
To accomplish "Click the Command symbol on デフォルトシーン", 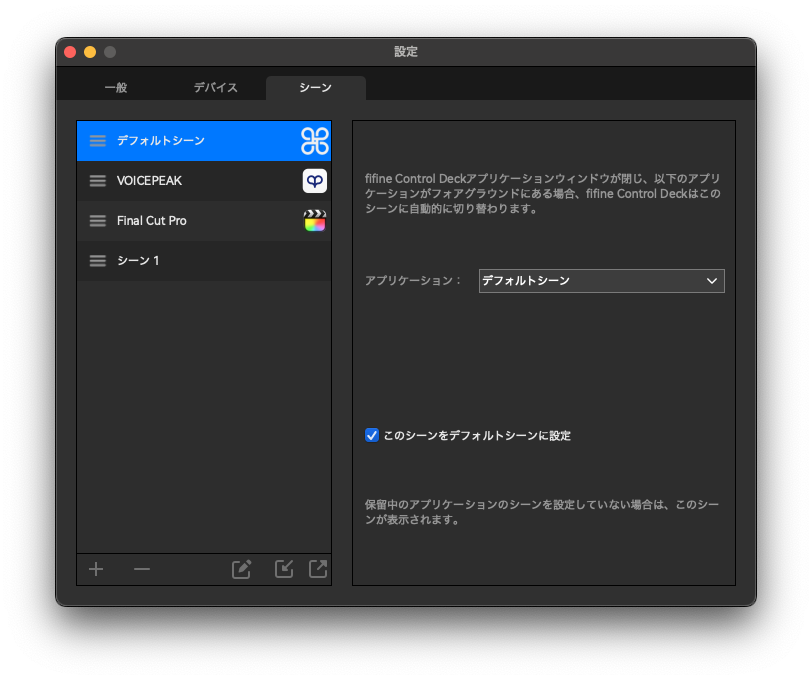I will (314, 141).
